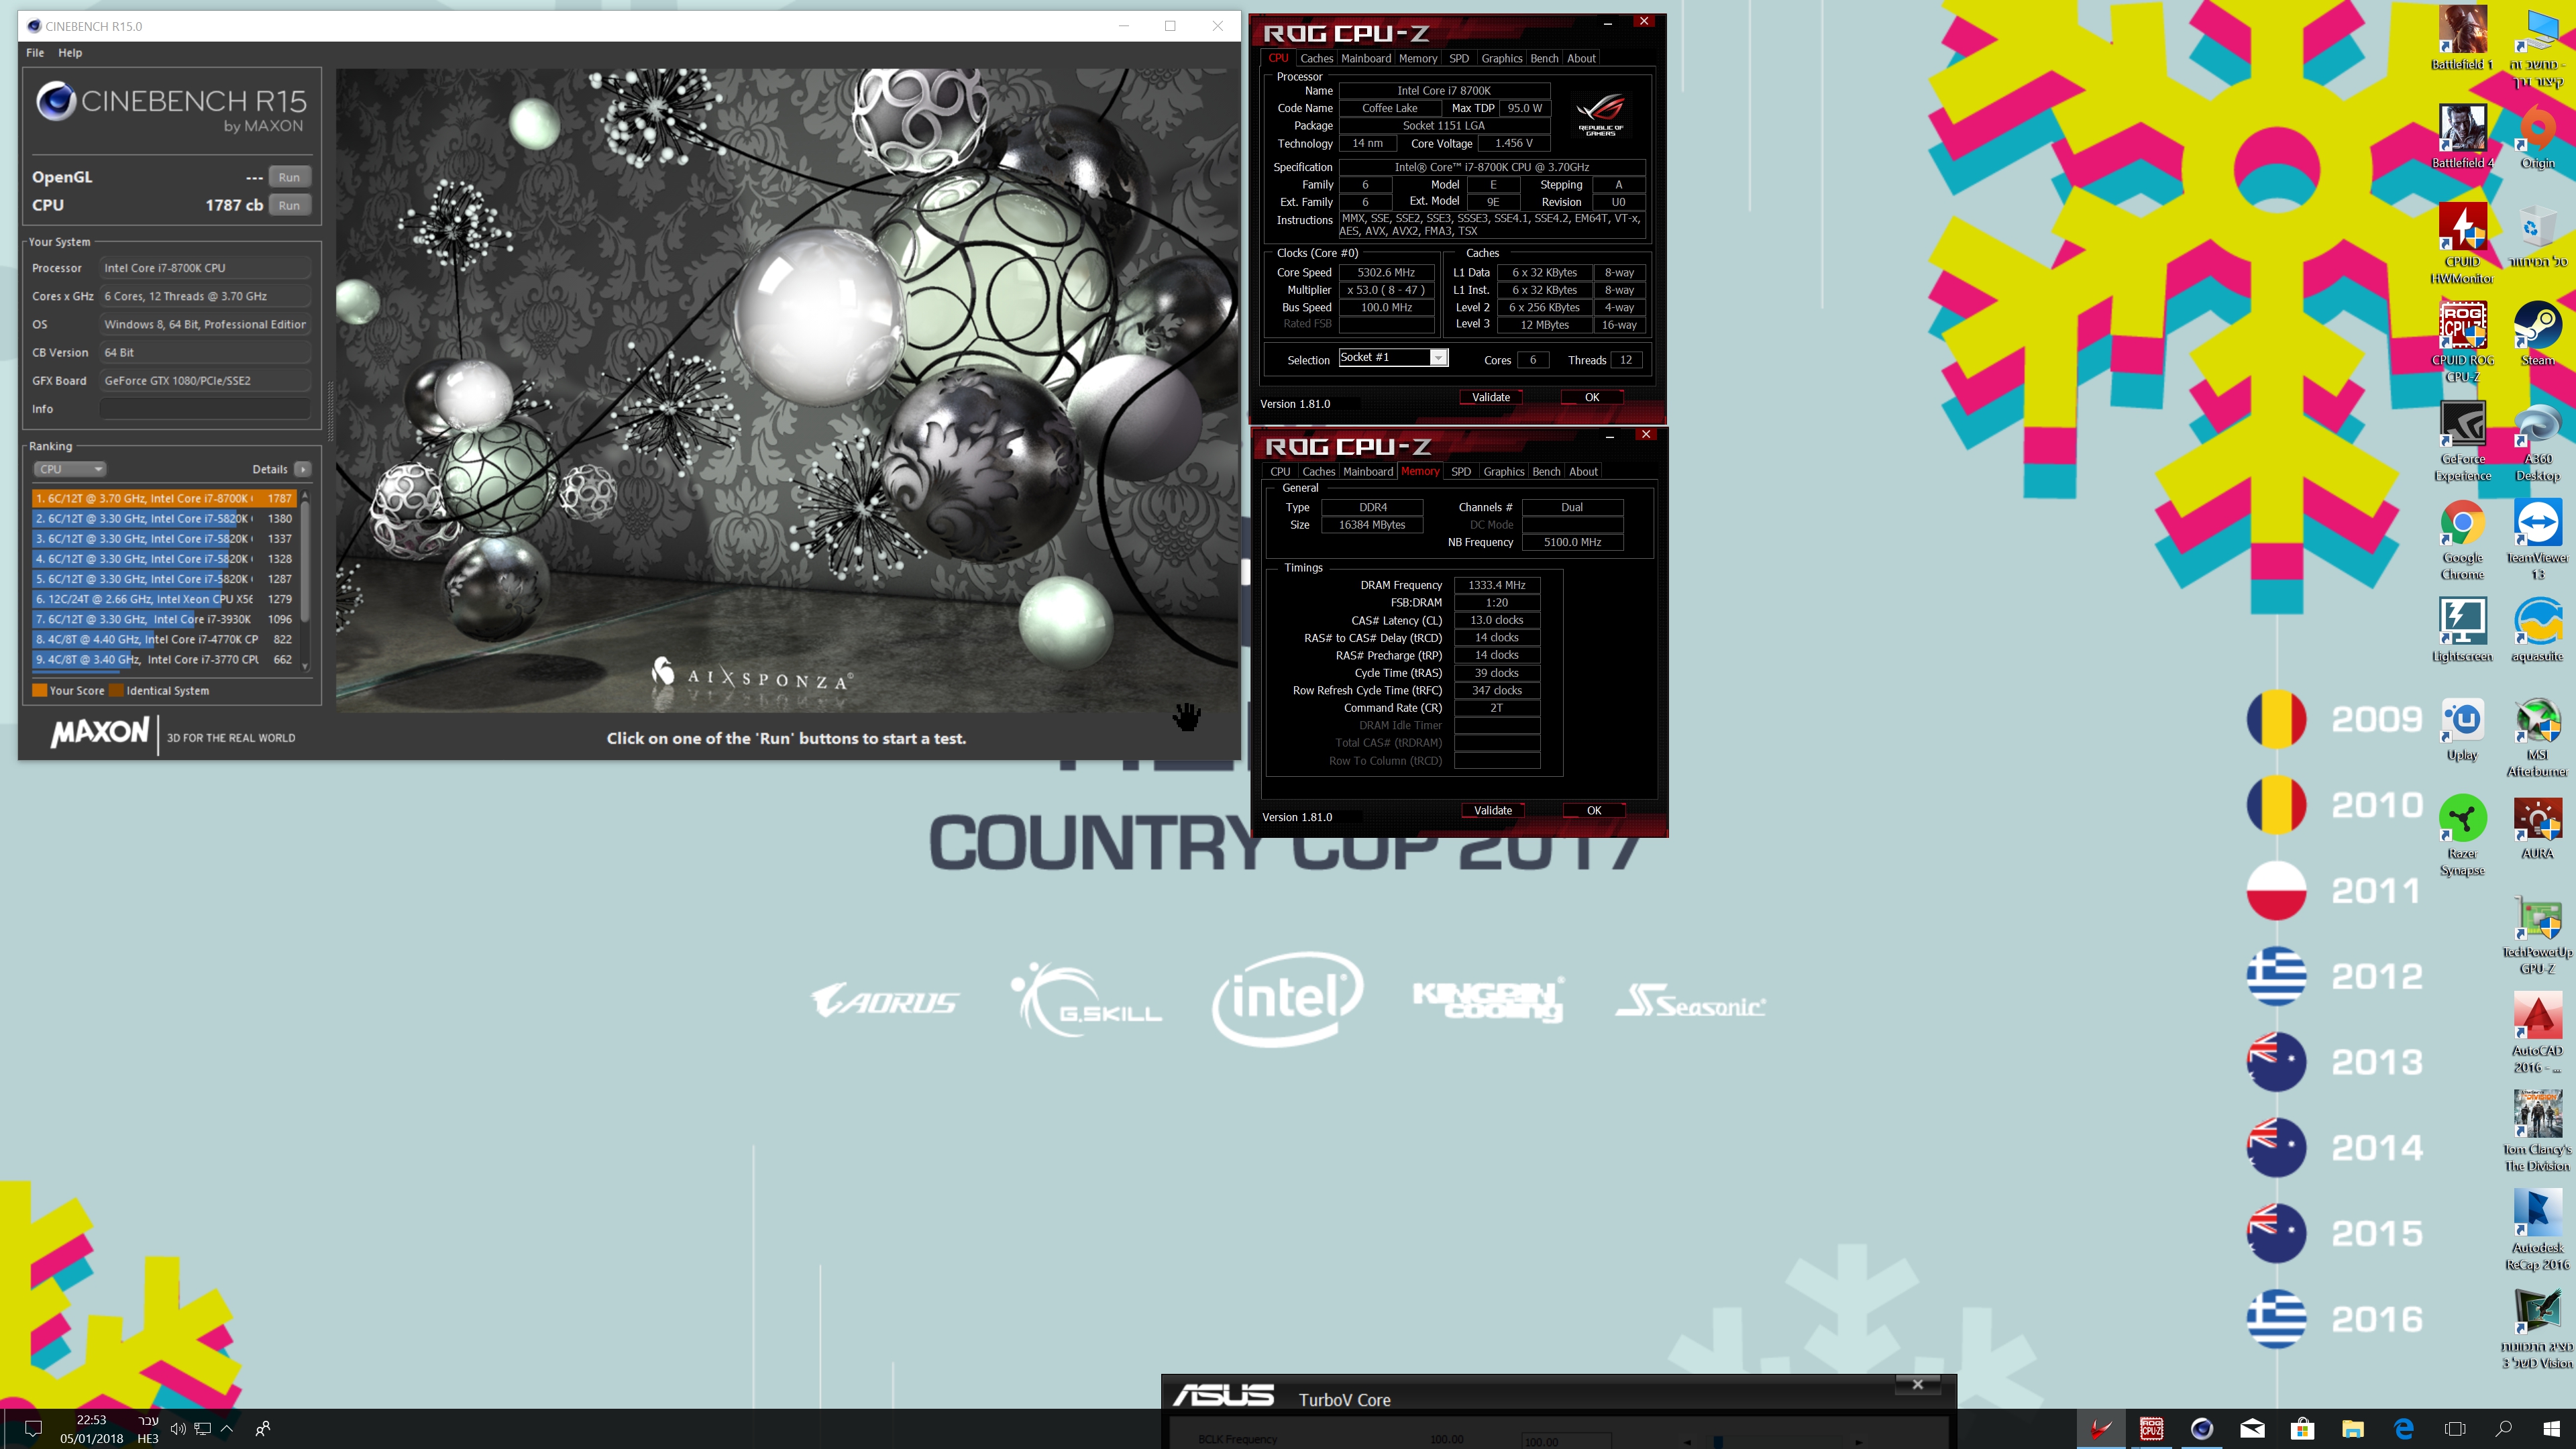Image resolution: width=2576 pixels, height=1449 pixels.
Task: Launch Autodesk ReCap 2016 shortcut
Action: (2537, 1231)
